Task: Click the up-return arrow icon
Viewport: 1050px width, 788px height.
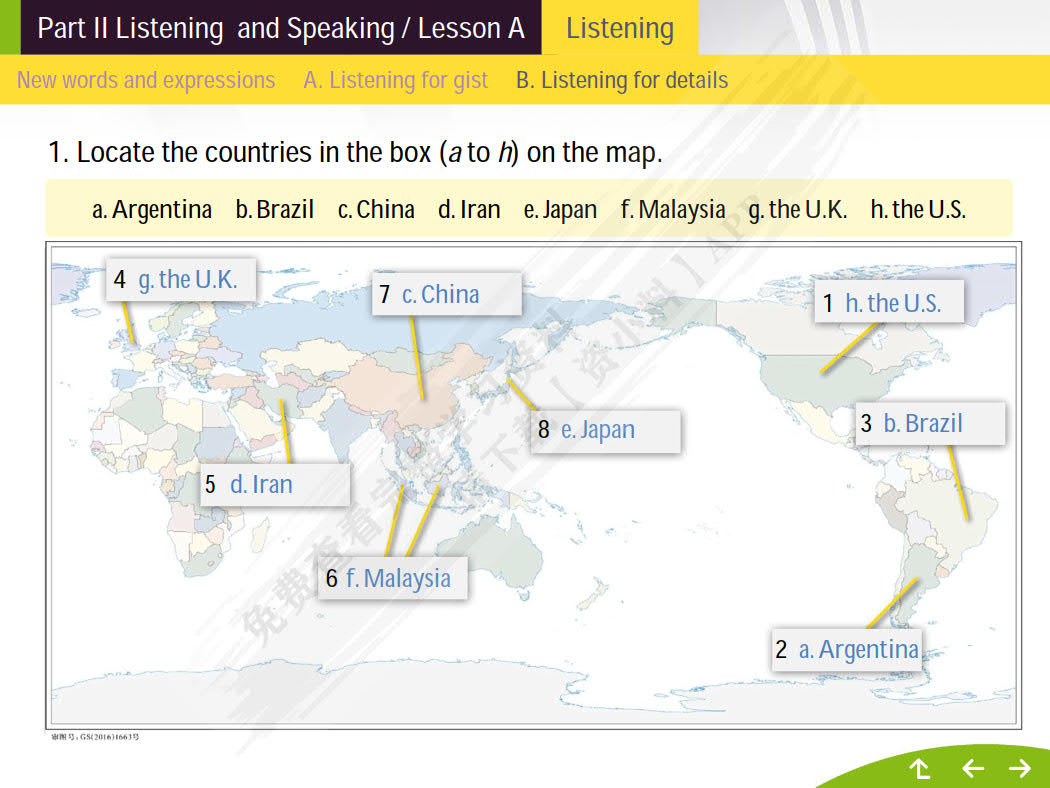Action: tap(921, 768)
